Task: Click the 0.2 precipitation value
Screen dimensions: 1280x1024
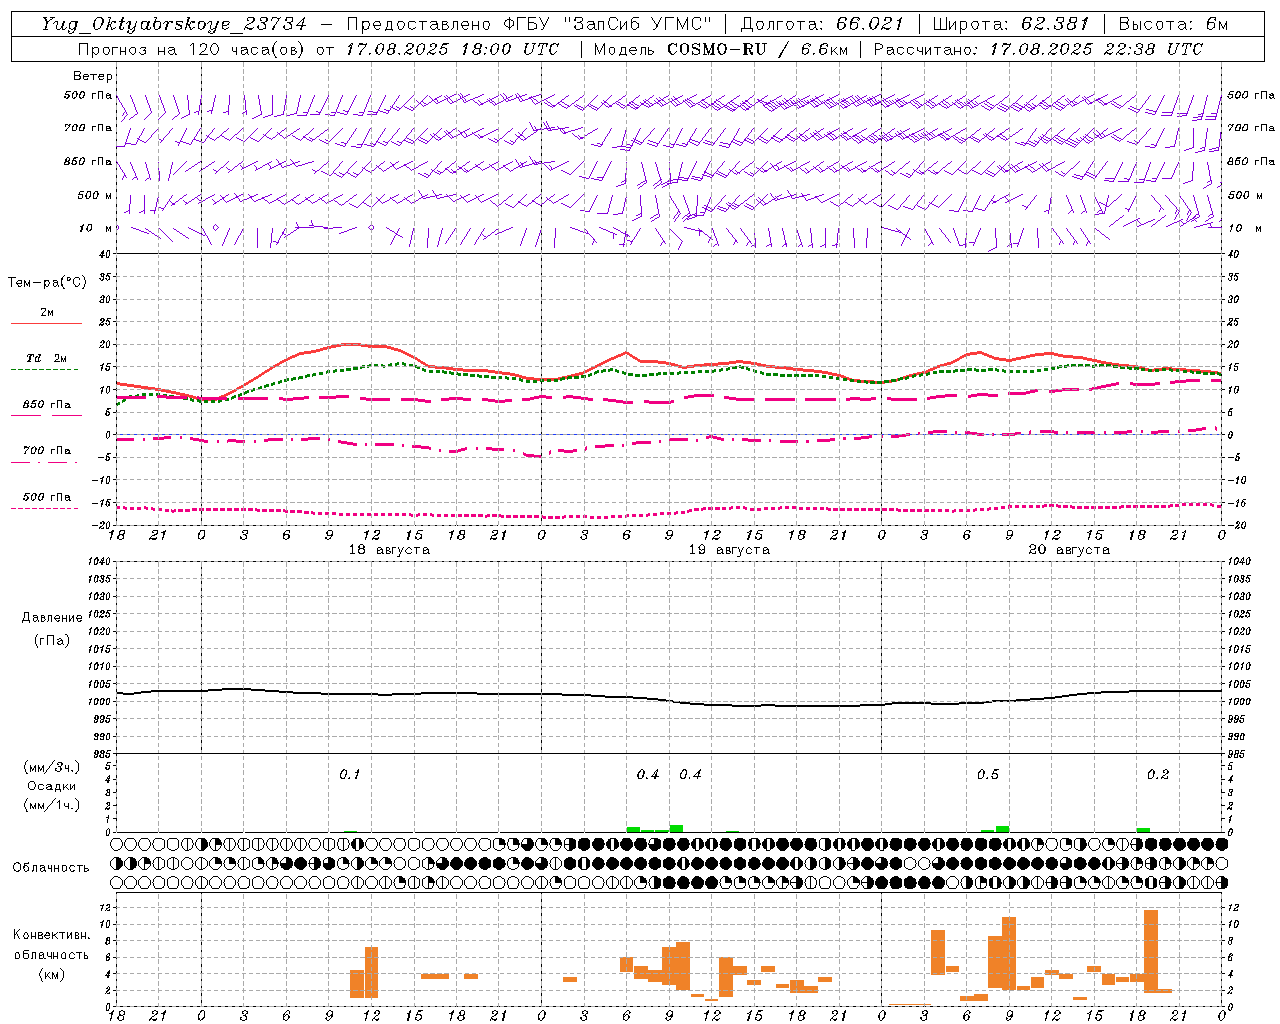Action: 1158,774
